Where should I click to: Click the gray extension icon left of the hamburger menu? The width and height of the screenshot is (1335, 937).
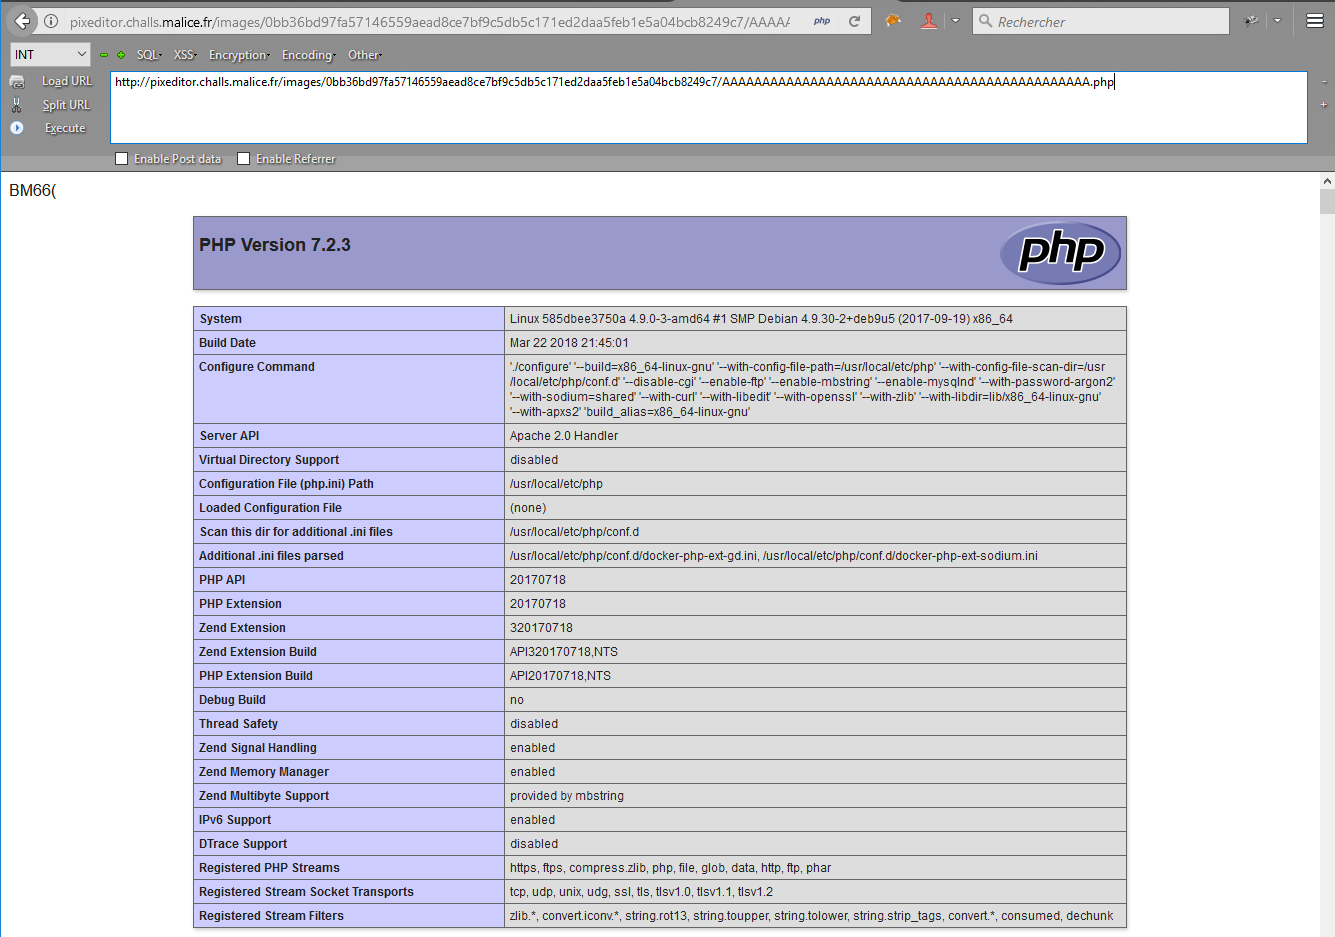coord(1251,21)
